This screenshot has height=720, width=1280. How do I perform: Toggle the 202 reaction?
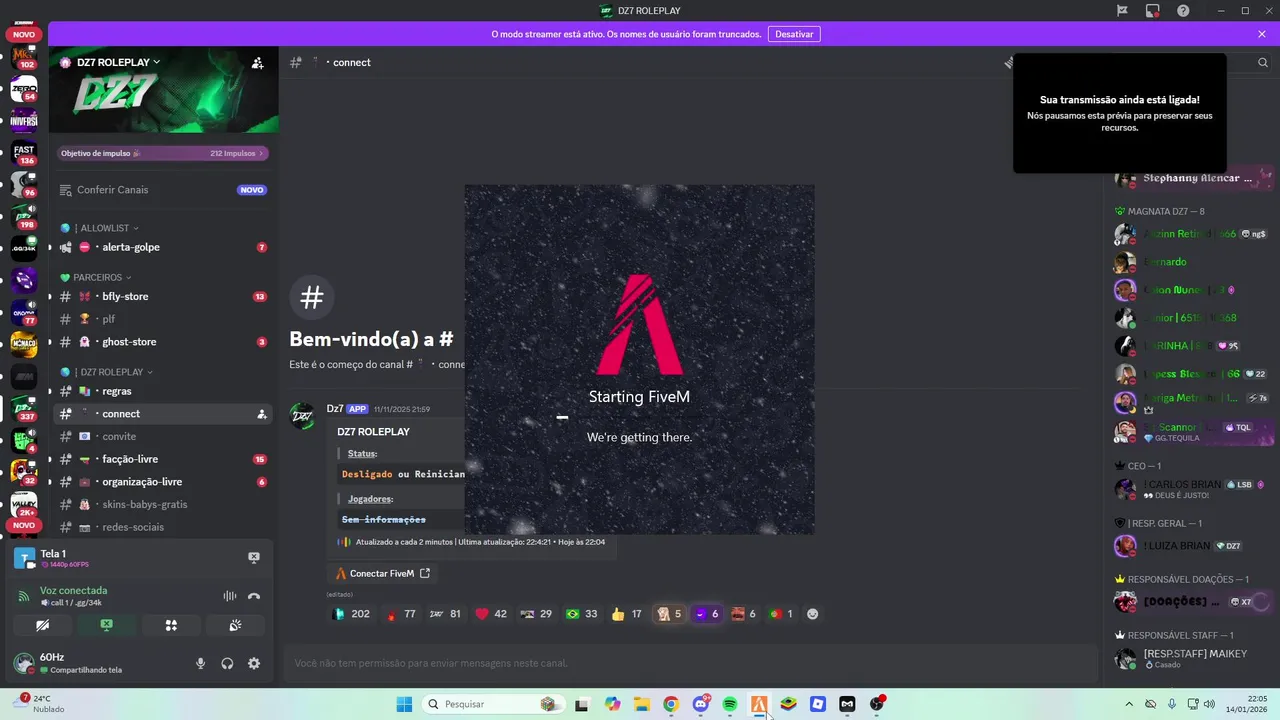[x=352, y=614]
